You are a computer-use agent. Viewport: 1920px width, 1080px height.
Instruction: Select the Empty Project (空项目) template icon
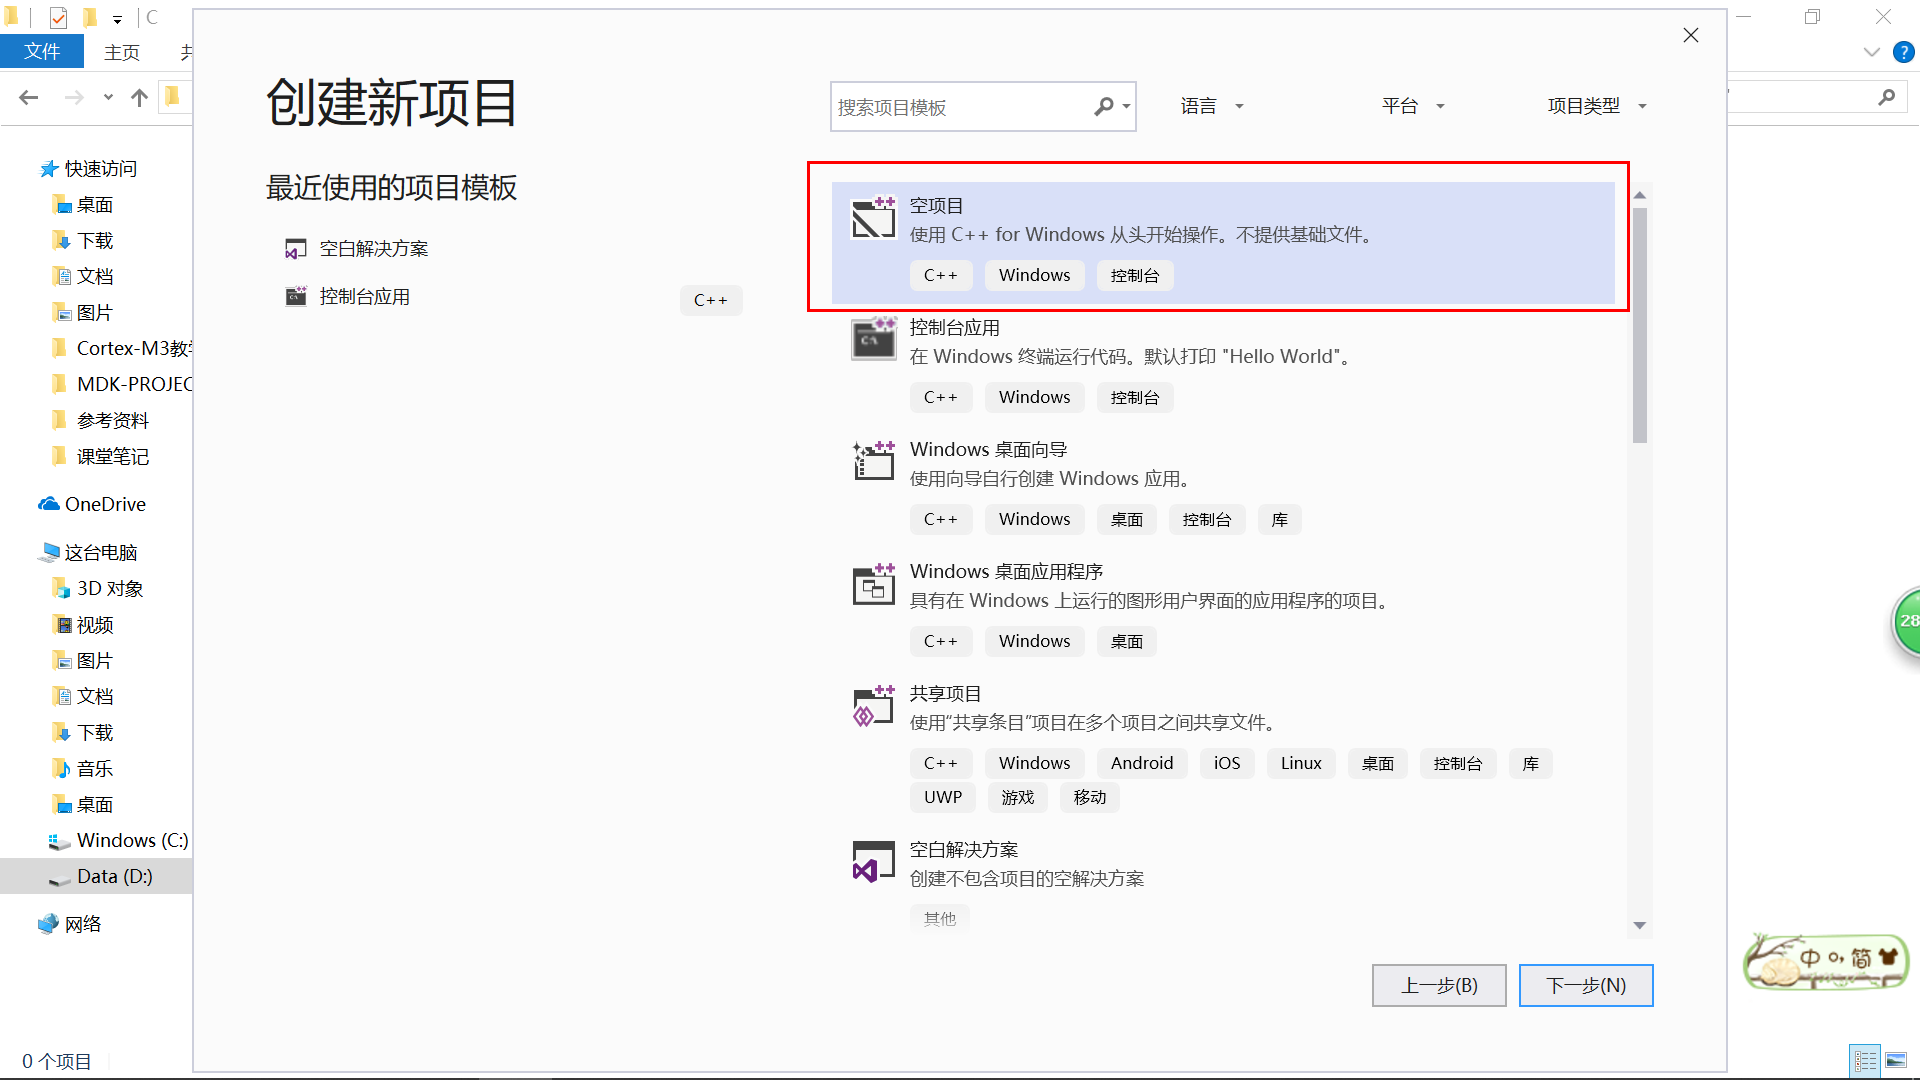873,218
